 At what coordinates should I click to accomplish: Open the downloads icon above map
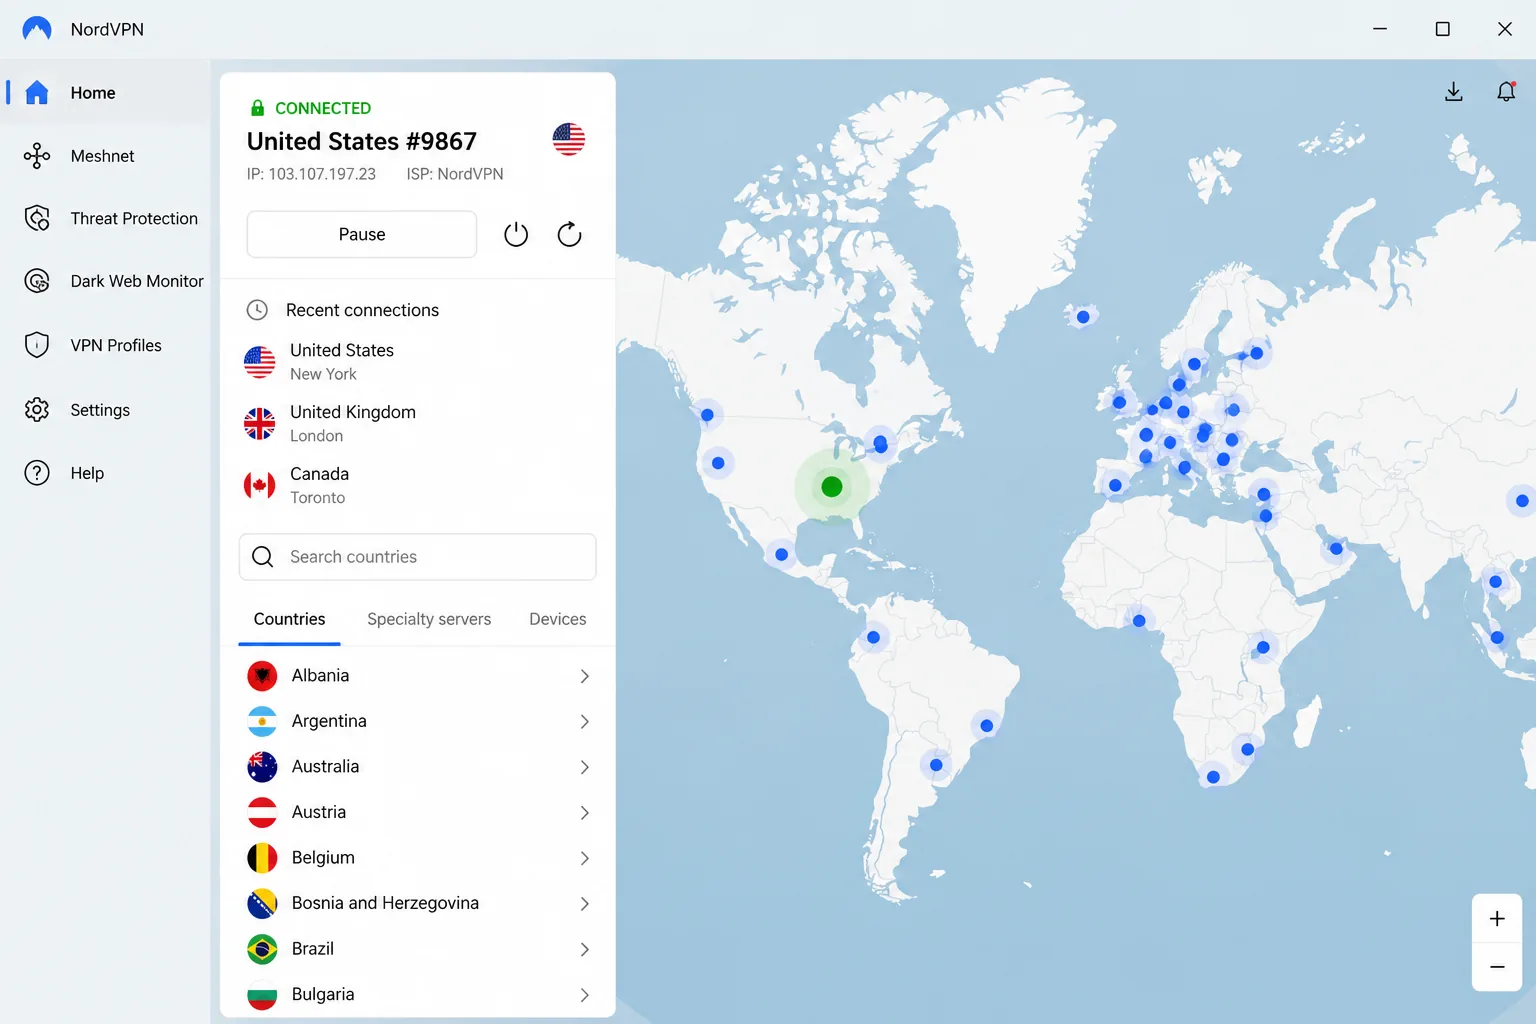point(1454,92)
